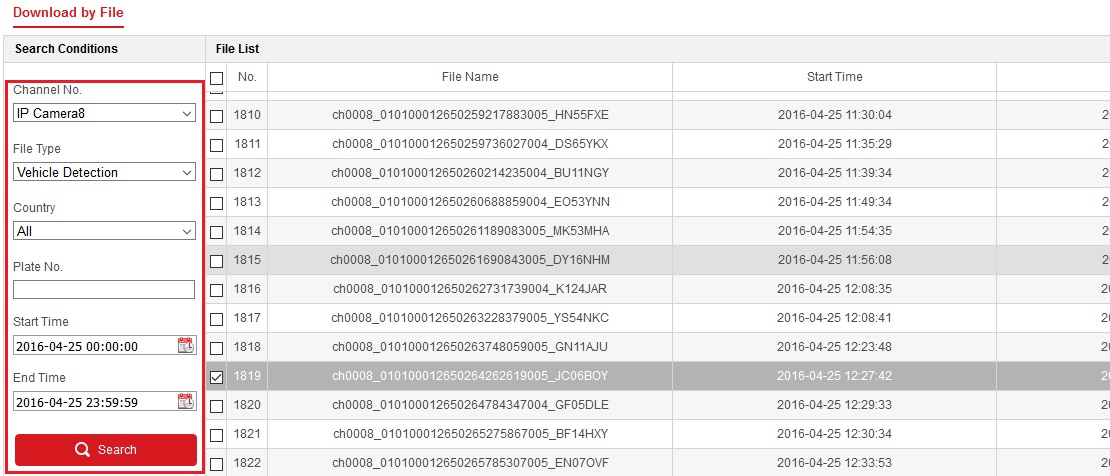Click the End Time text field
The image size is (1110, 476).
(93, 403)
